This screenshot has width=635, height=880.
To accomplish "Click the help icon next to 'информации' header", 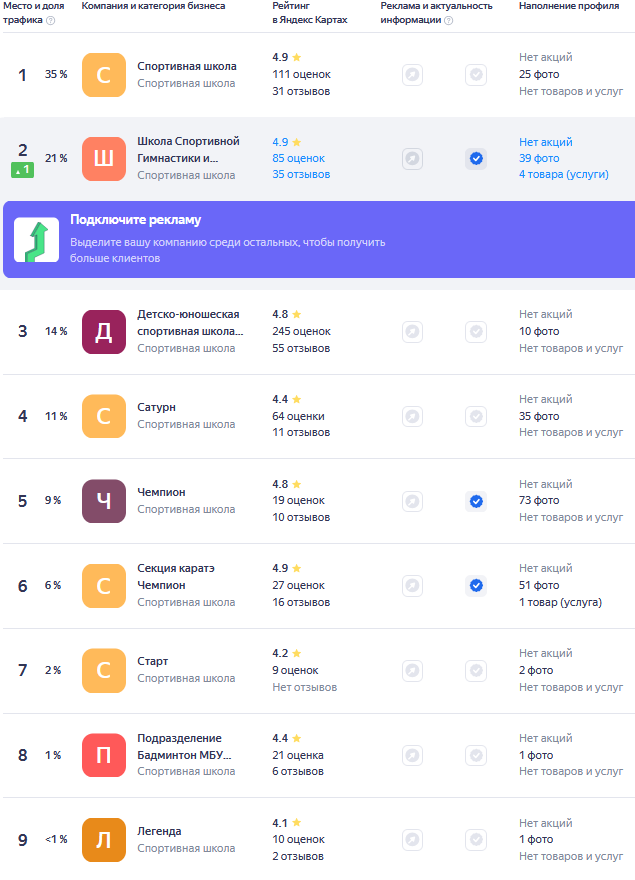I will tap(448, 20).
